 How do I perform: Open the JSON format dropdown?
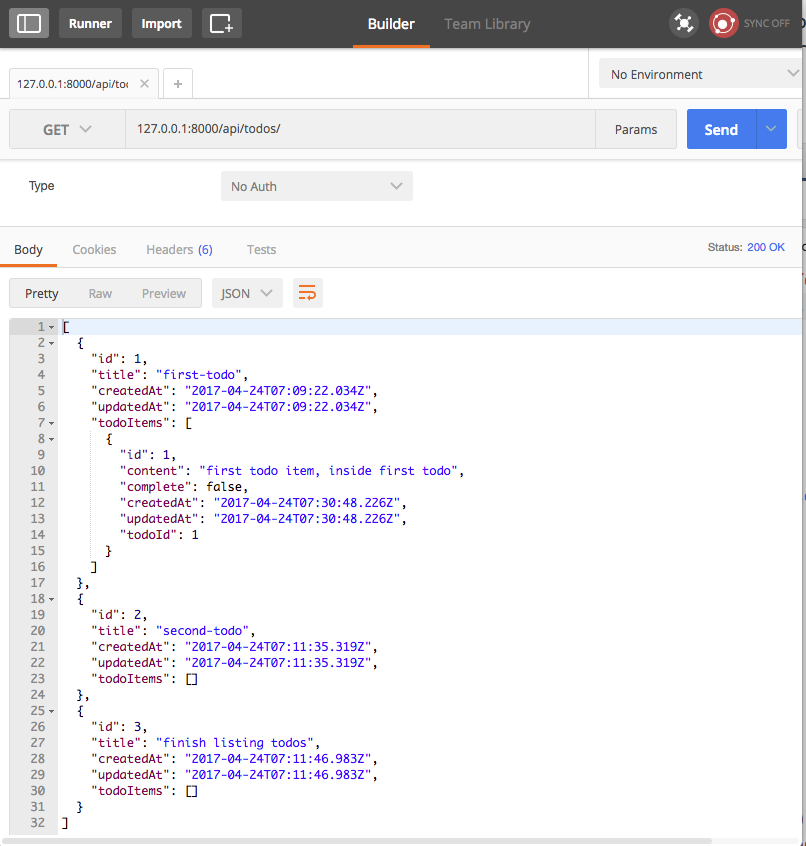(247, 294)
